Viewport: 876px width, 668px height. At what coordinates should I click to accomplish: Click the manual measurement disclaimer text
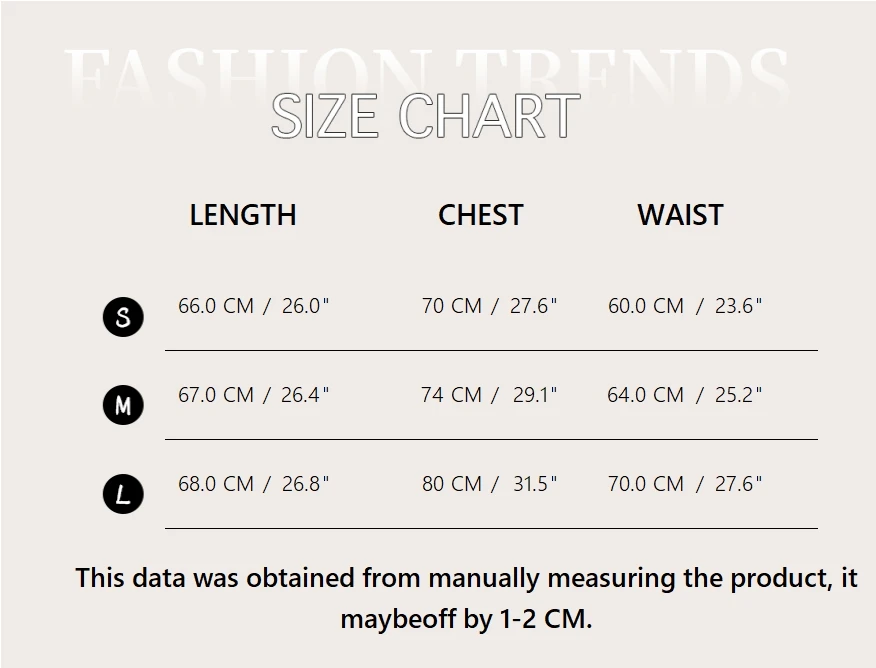(466, 578)
